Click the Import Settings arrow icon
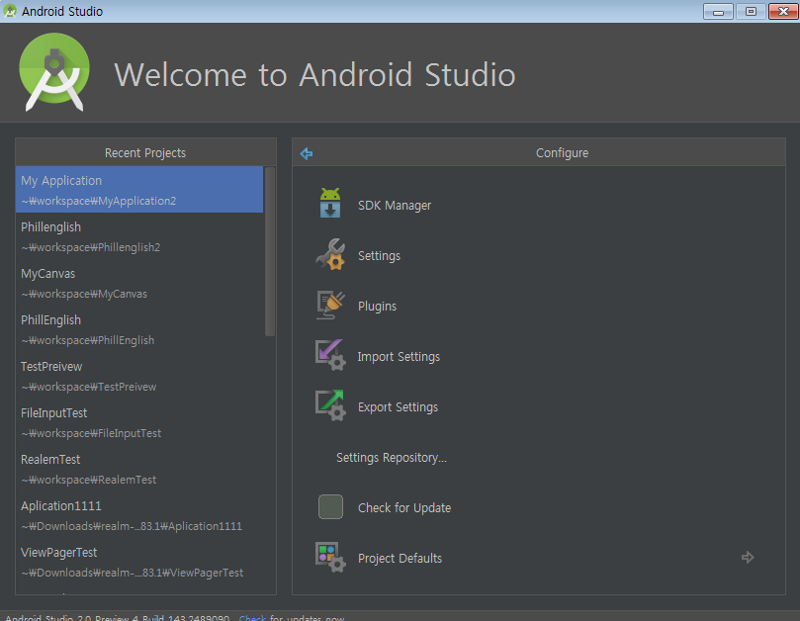Image resolution: width=800 pixels, height=621 pixels. pos(331,355)
